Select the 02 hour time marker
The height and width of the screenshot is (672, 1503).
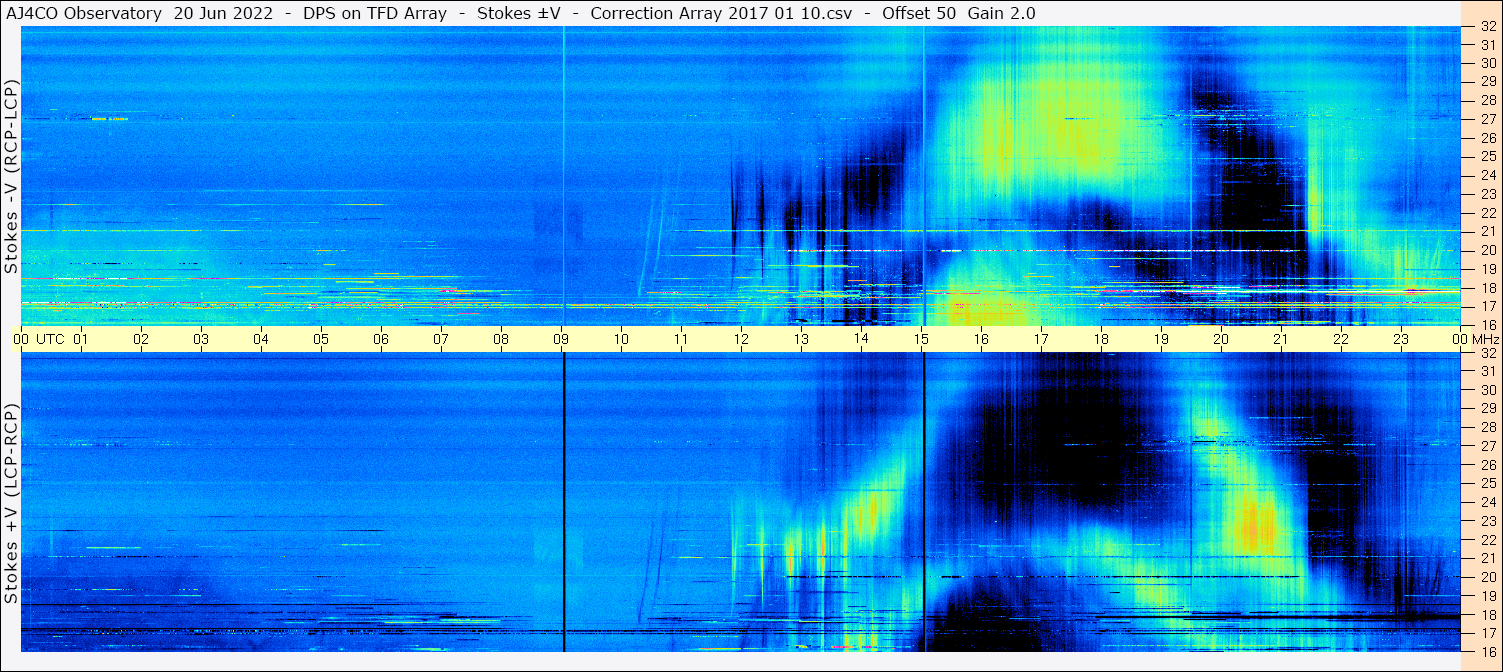141,339
